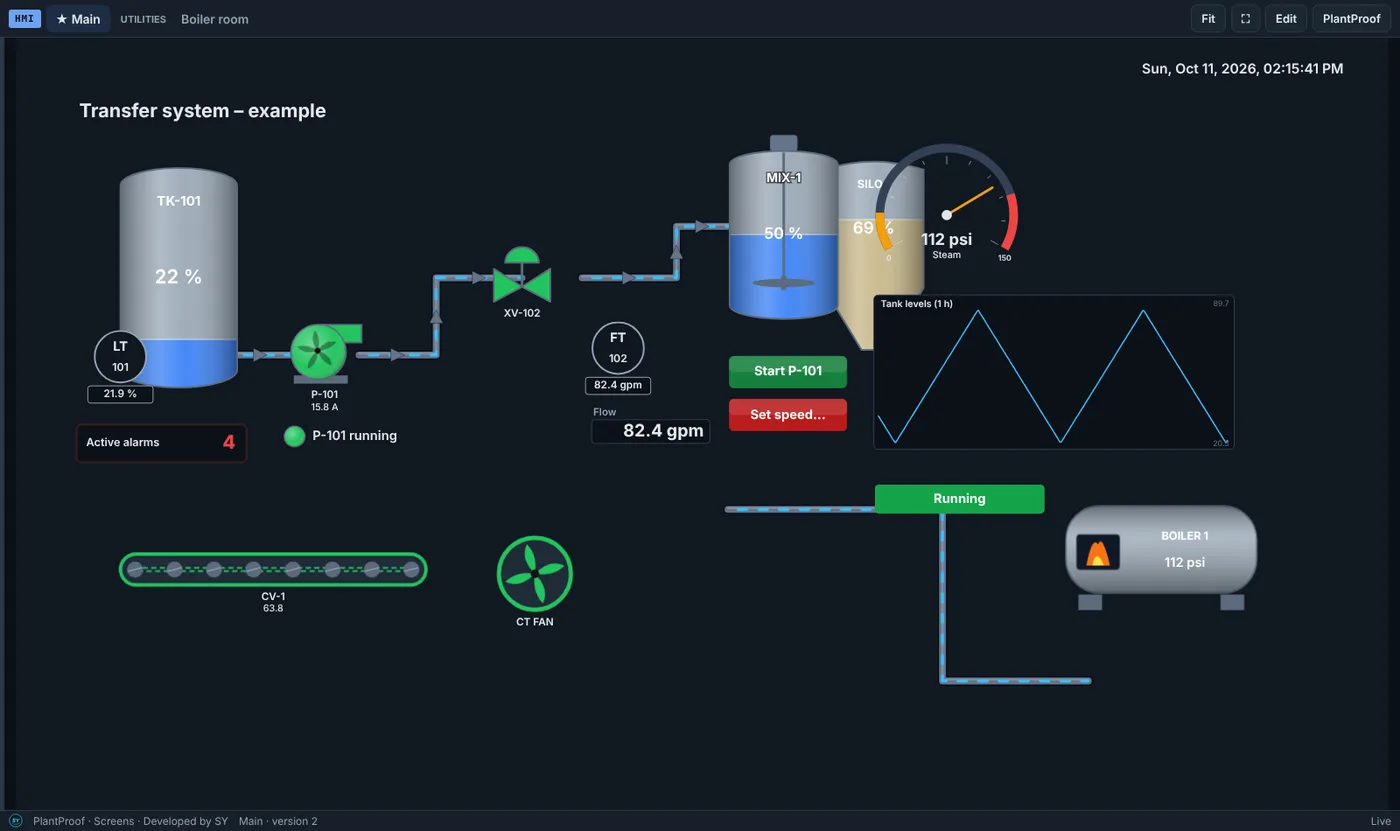1400x831 pixels.
Task: Click the 21.9 % level value box
Action: (120, 394)
